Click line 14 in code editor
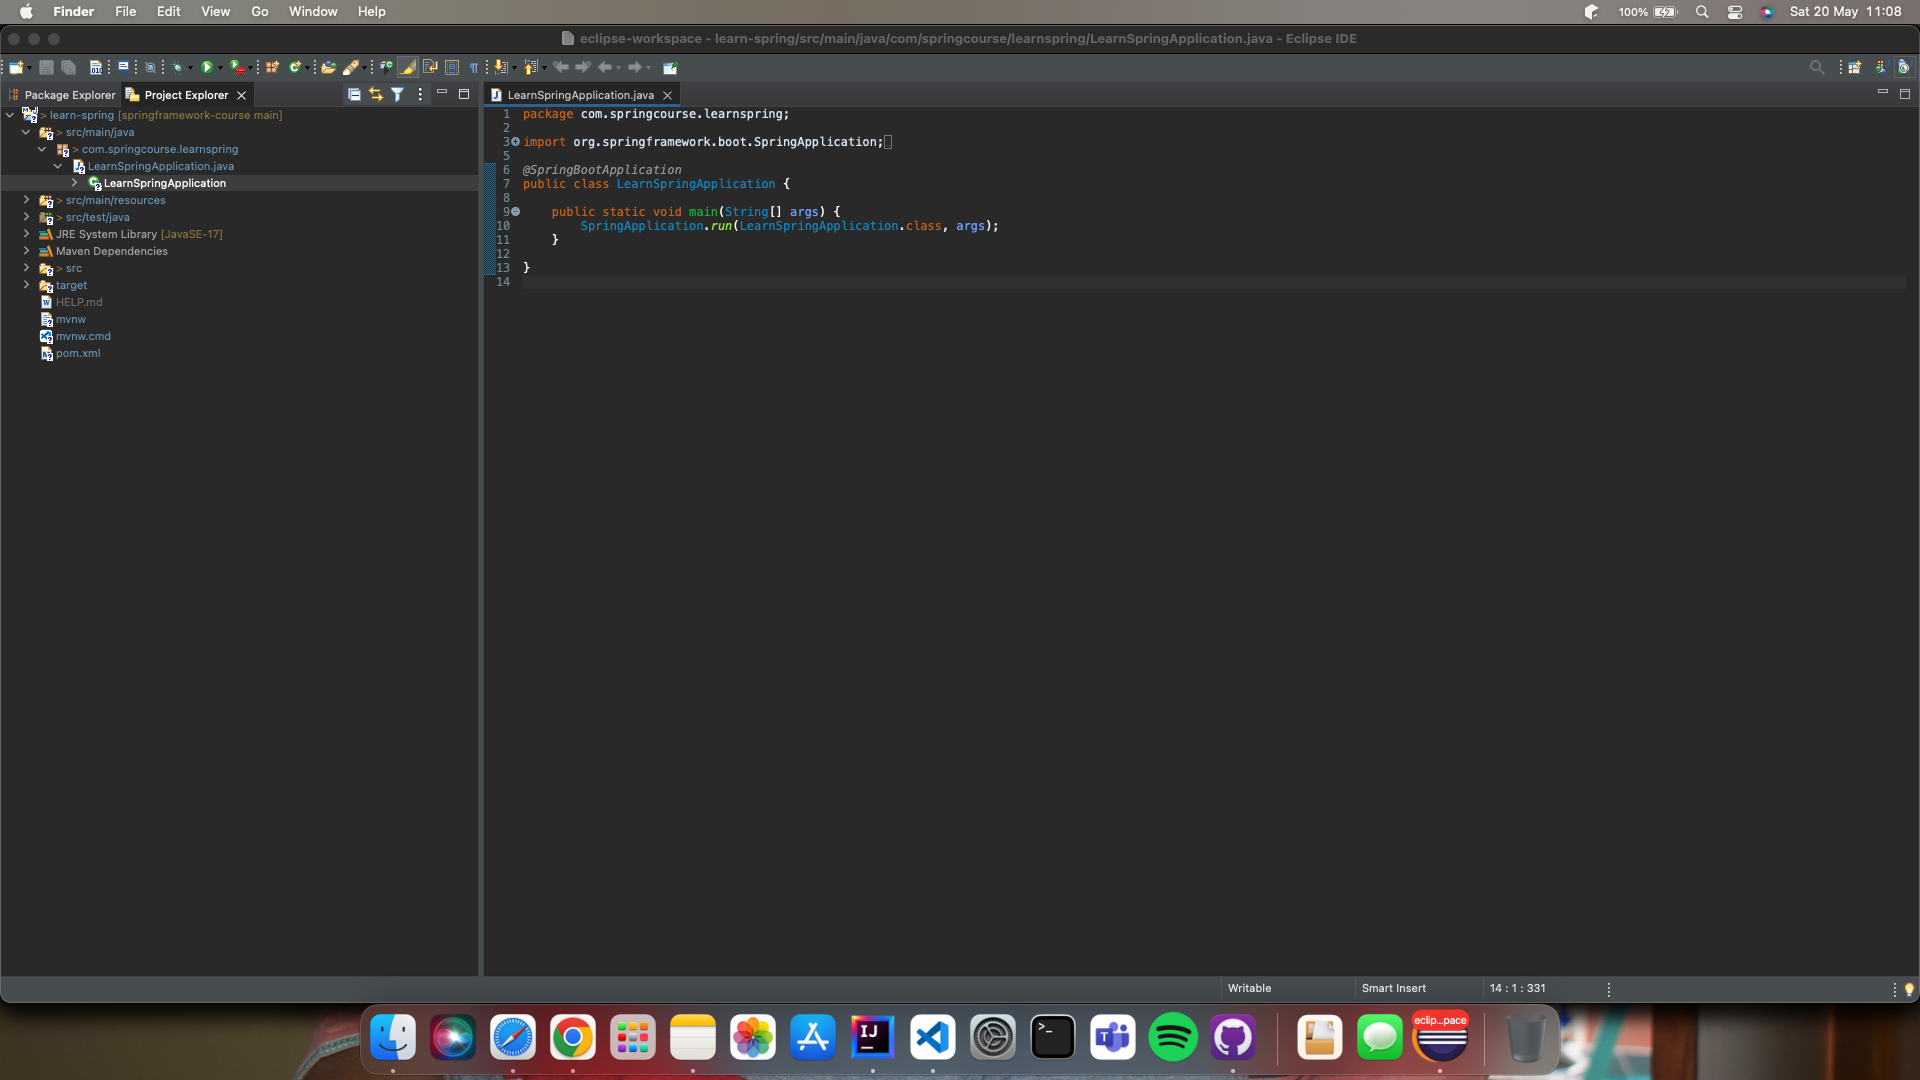Viewport: 1920px width, 1080px height. [x=1213, y=282]
